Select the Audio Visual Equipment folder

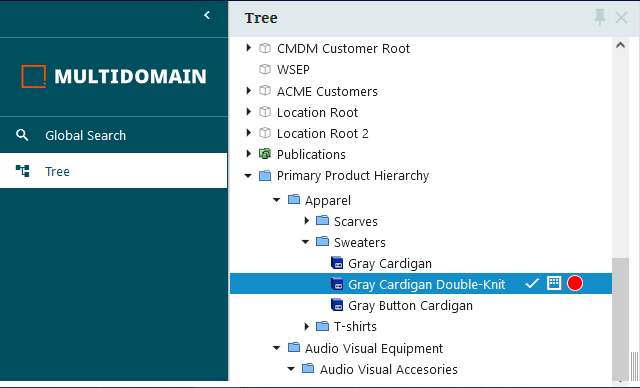point(374,348)
